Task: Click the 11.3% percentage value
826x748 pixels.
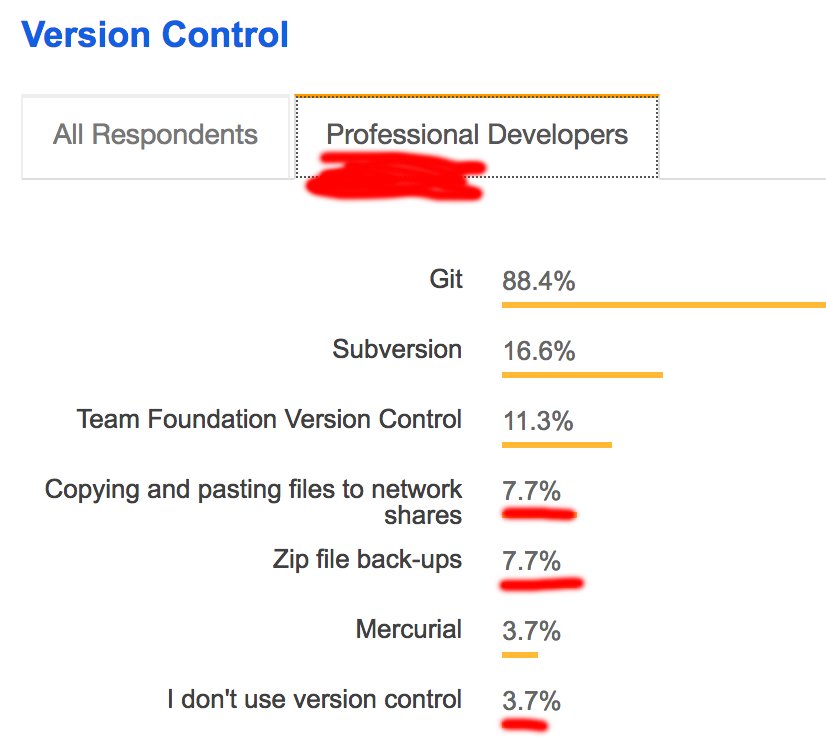Action: (x=538, y=422)
